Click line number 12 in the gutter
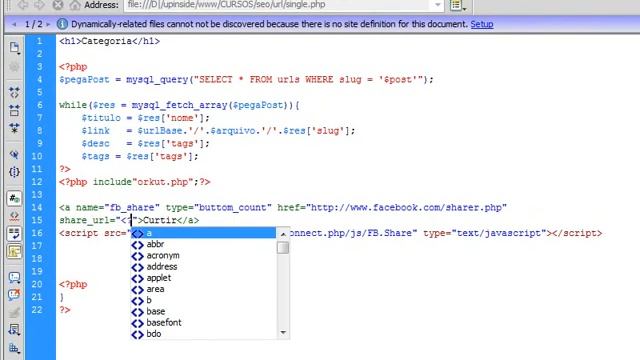640x360 pixels. pos(37,182)
